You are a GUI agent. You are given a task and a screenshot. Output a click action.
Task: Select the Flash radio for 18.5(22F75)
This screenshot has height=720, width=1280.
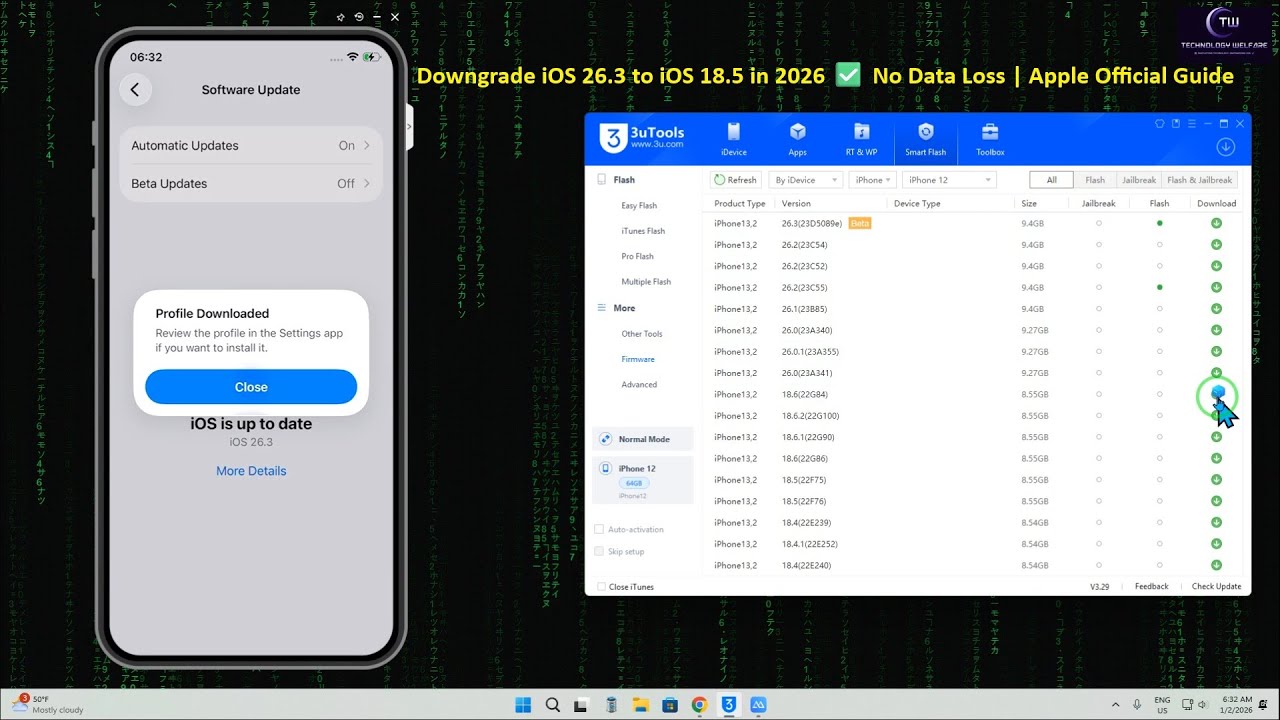pos(1159,480)
